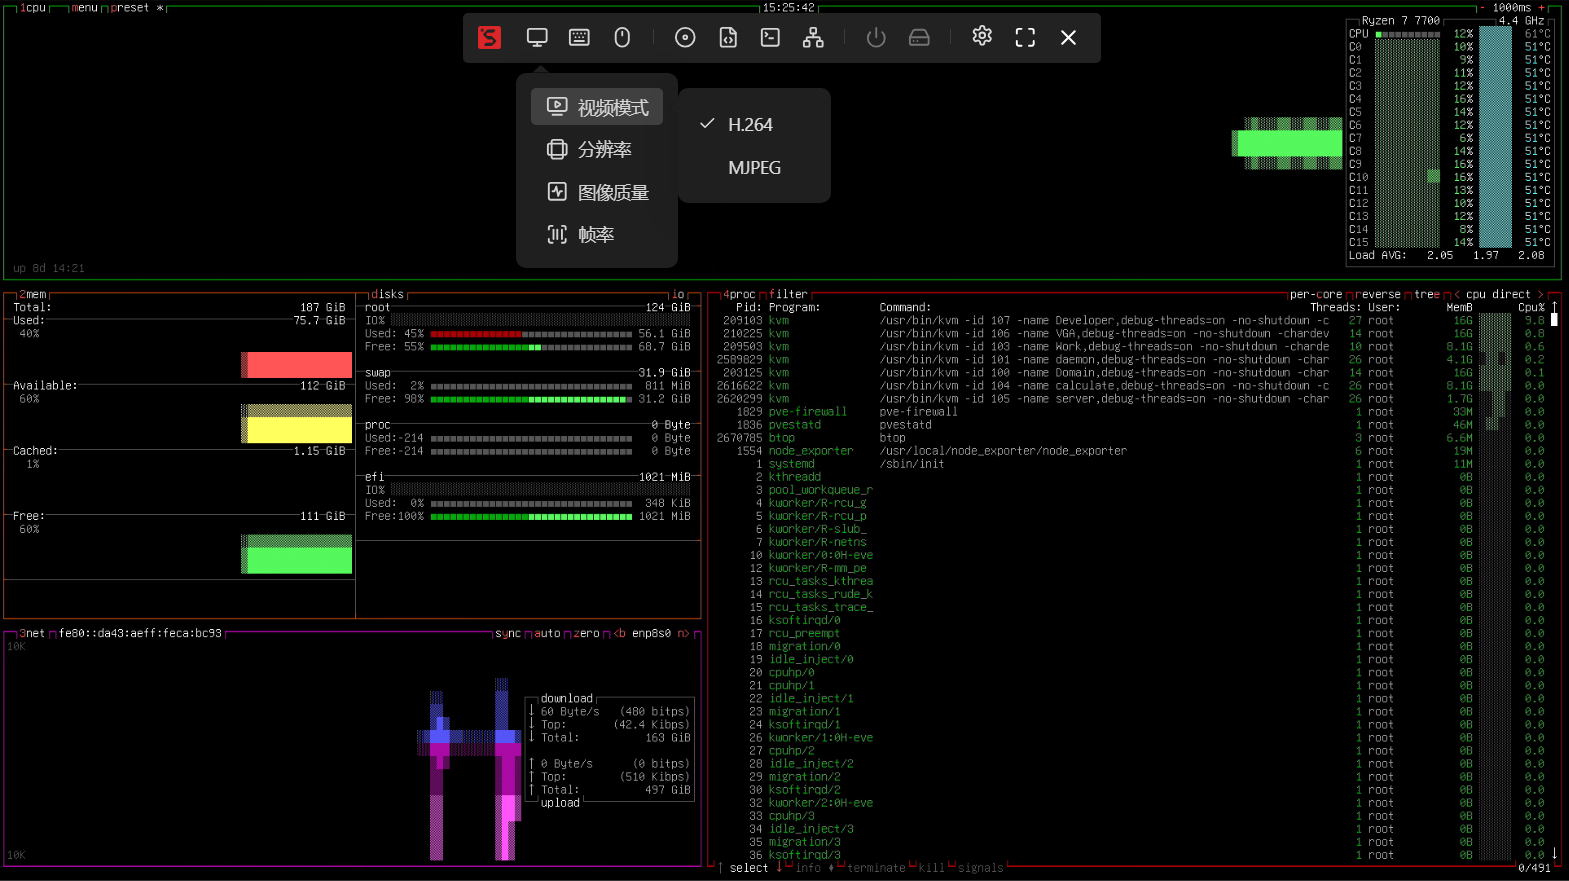Open settings gear in KVM toolbar

[x=982, y=36]
